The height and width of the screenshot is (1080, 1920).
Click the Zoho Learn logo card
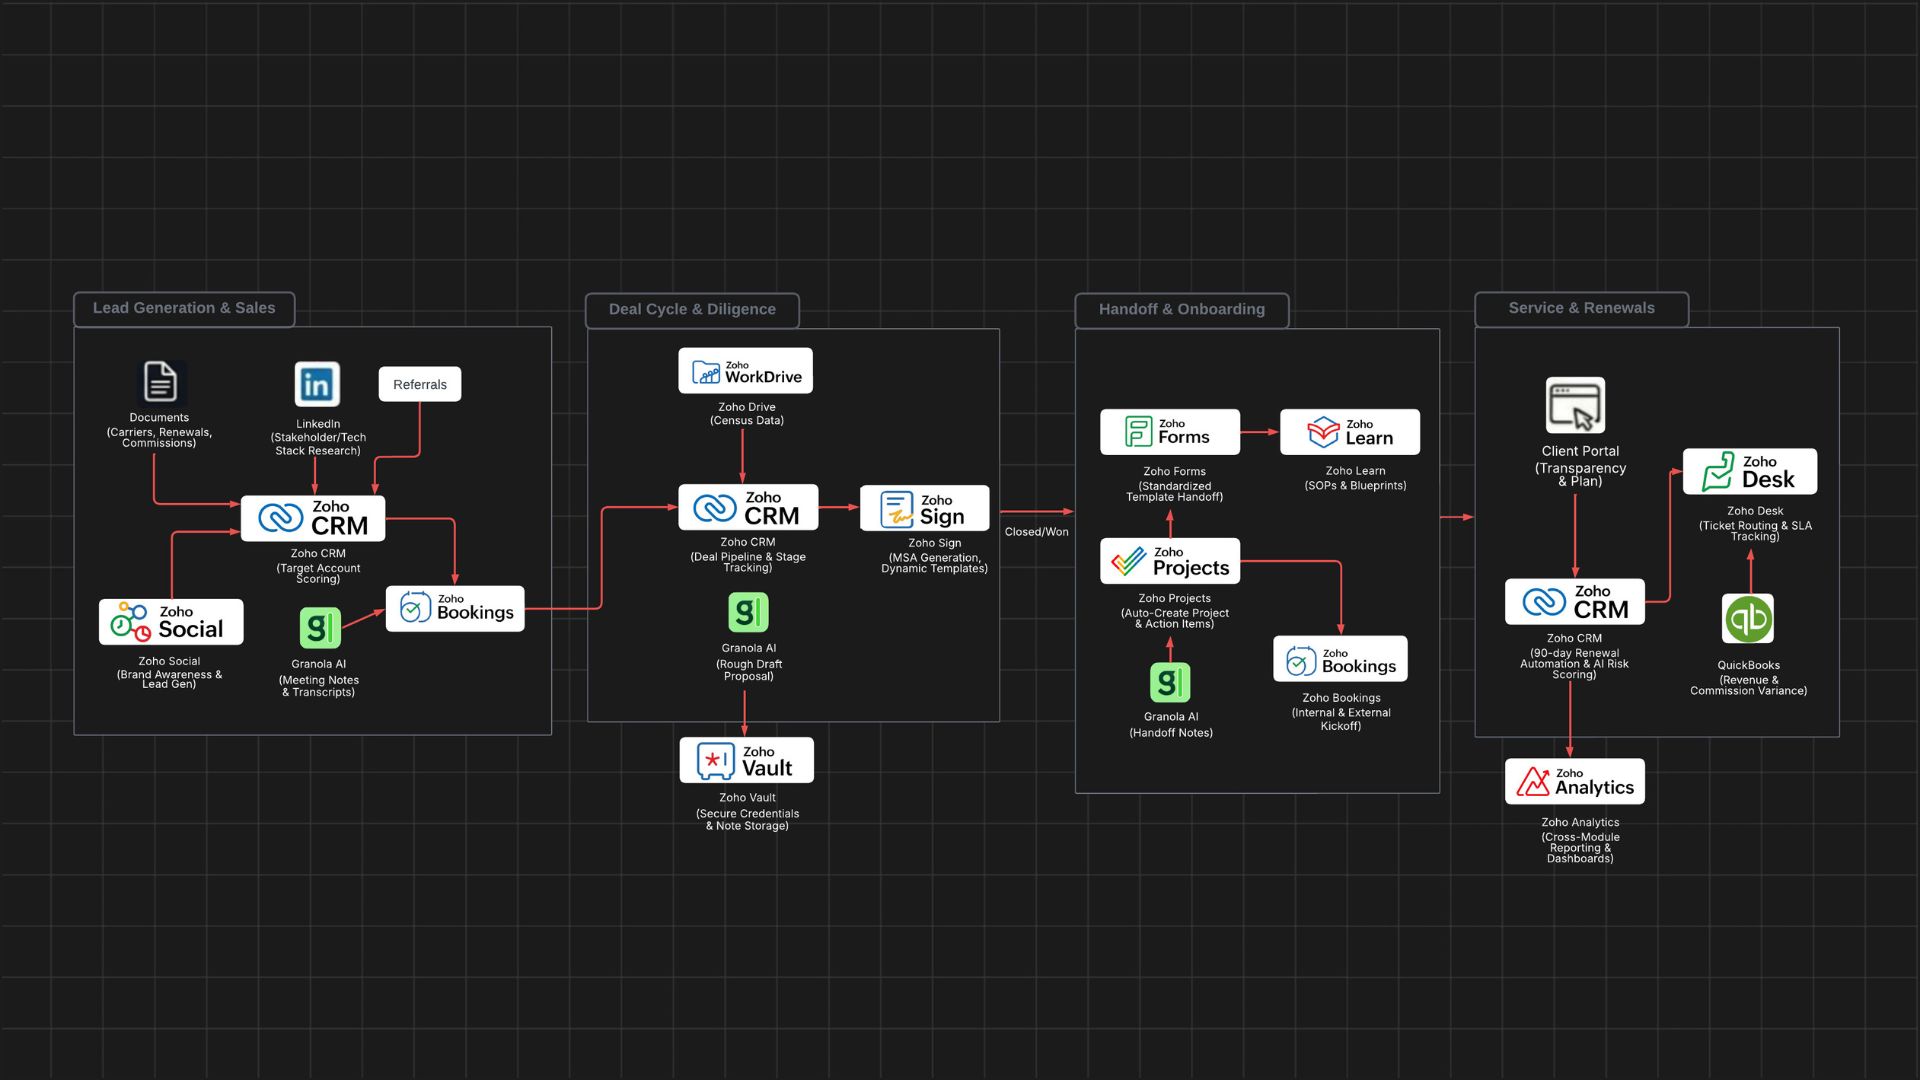[1349, 432]
